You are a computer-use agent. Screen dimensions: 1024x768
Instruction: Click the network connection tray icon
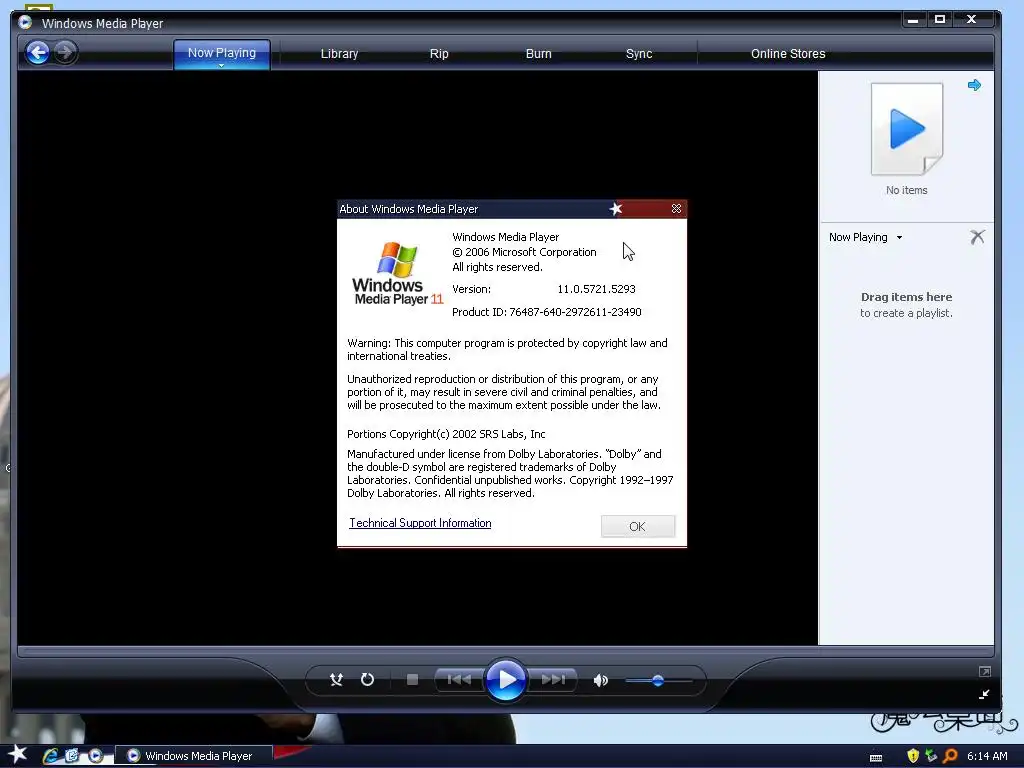(x=931, y=756)
